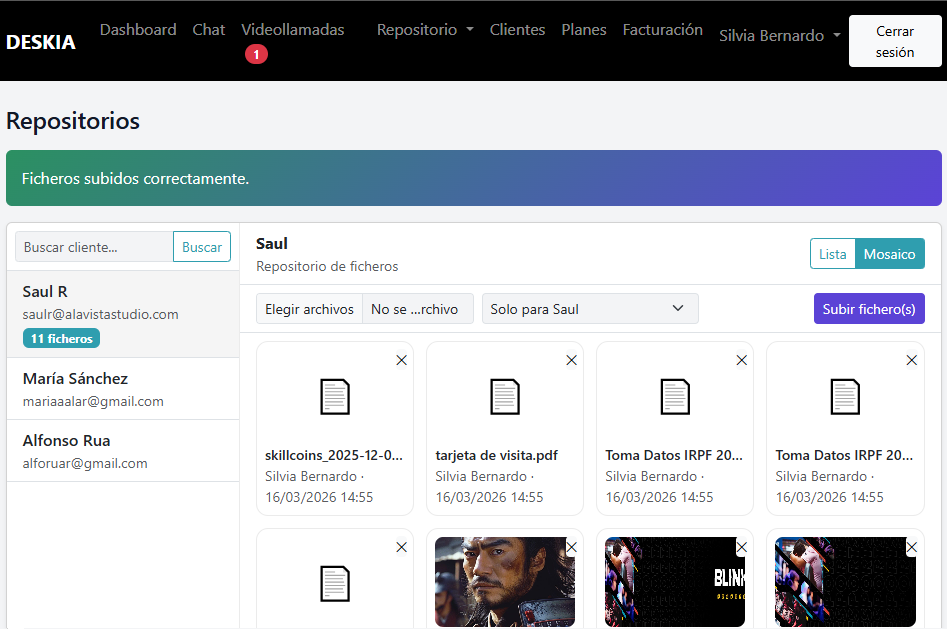This screenshot has width=947, height=629.
Task: Expand the Repositorio dropdown menu
Action: coord(425,30)
